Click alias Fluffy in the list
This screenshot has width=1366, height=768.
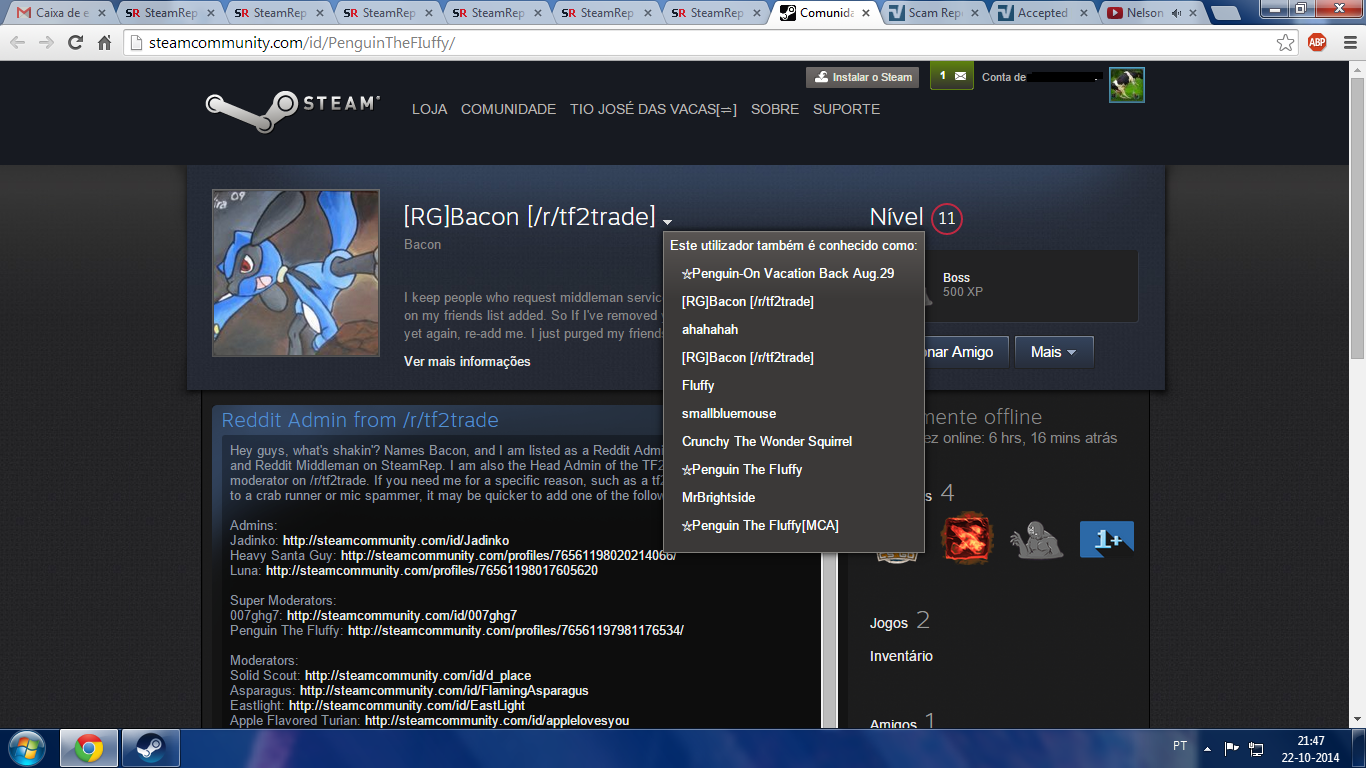[x=698, y=385]
